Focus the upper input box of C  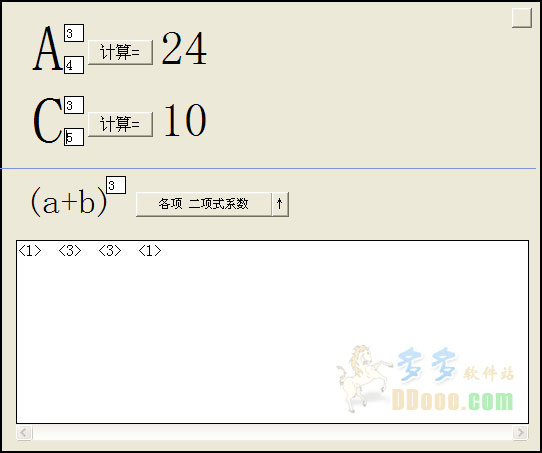tap(74, 105)
